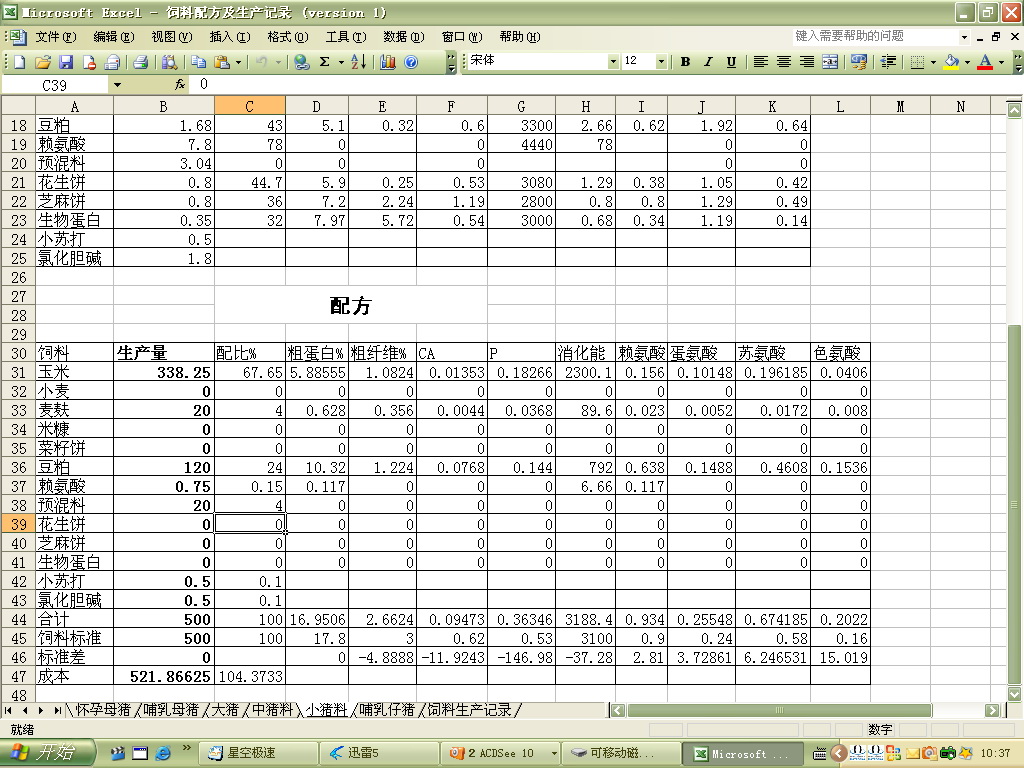The image size is (1024, 768).
Task: Open a file with the Open folder icon
Action: click(43, 62)
